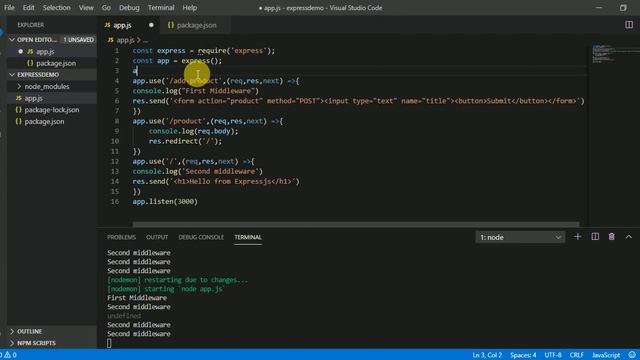Click 'First Middleware' string on line 5
The width and height of the screenshot is (640, 360).
220,91
